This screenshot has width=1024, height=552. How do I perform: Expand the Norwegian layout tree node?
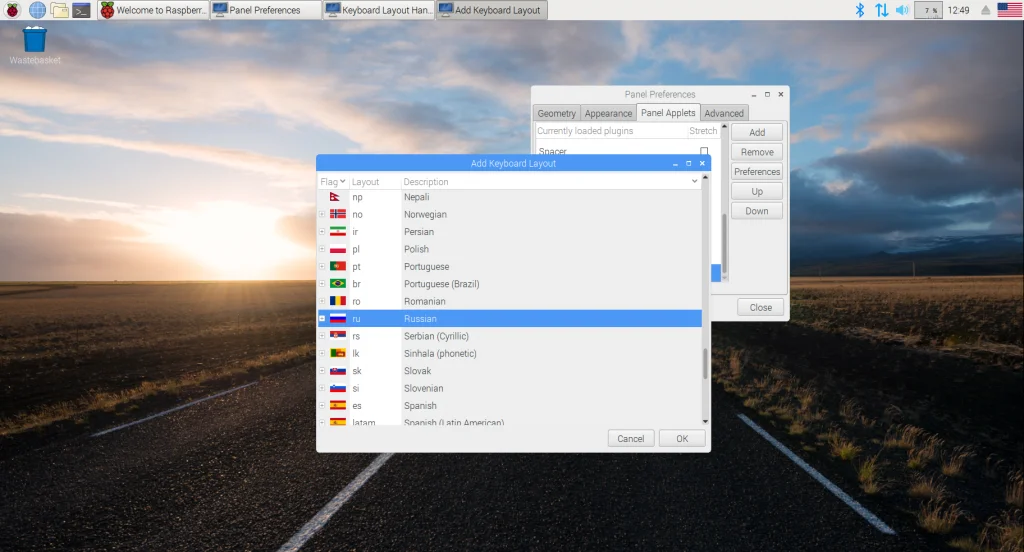[321, 215]
